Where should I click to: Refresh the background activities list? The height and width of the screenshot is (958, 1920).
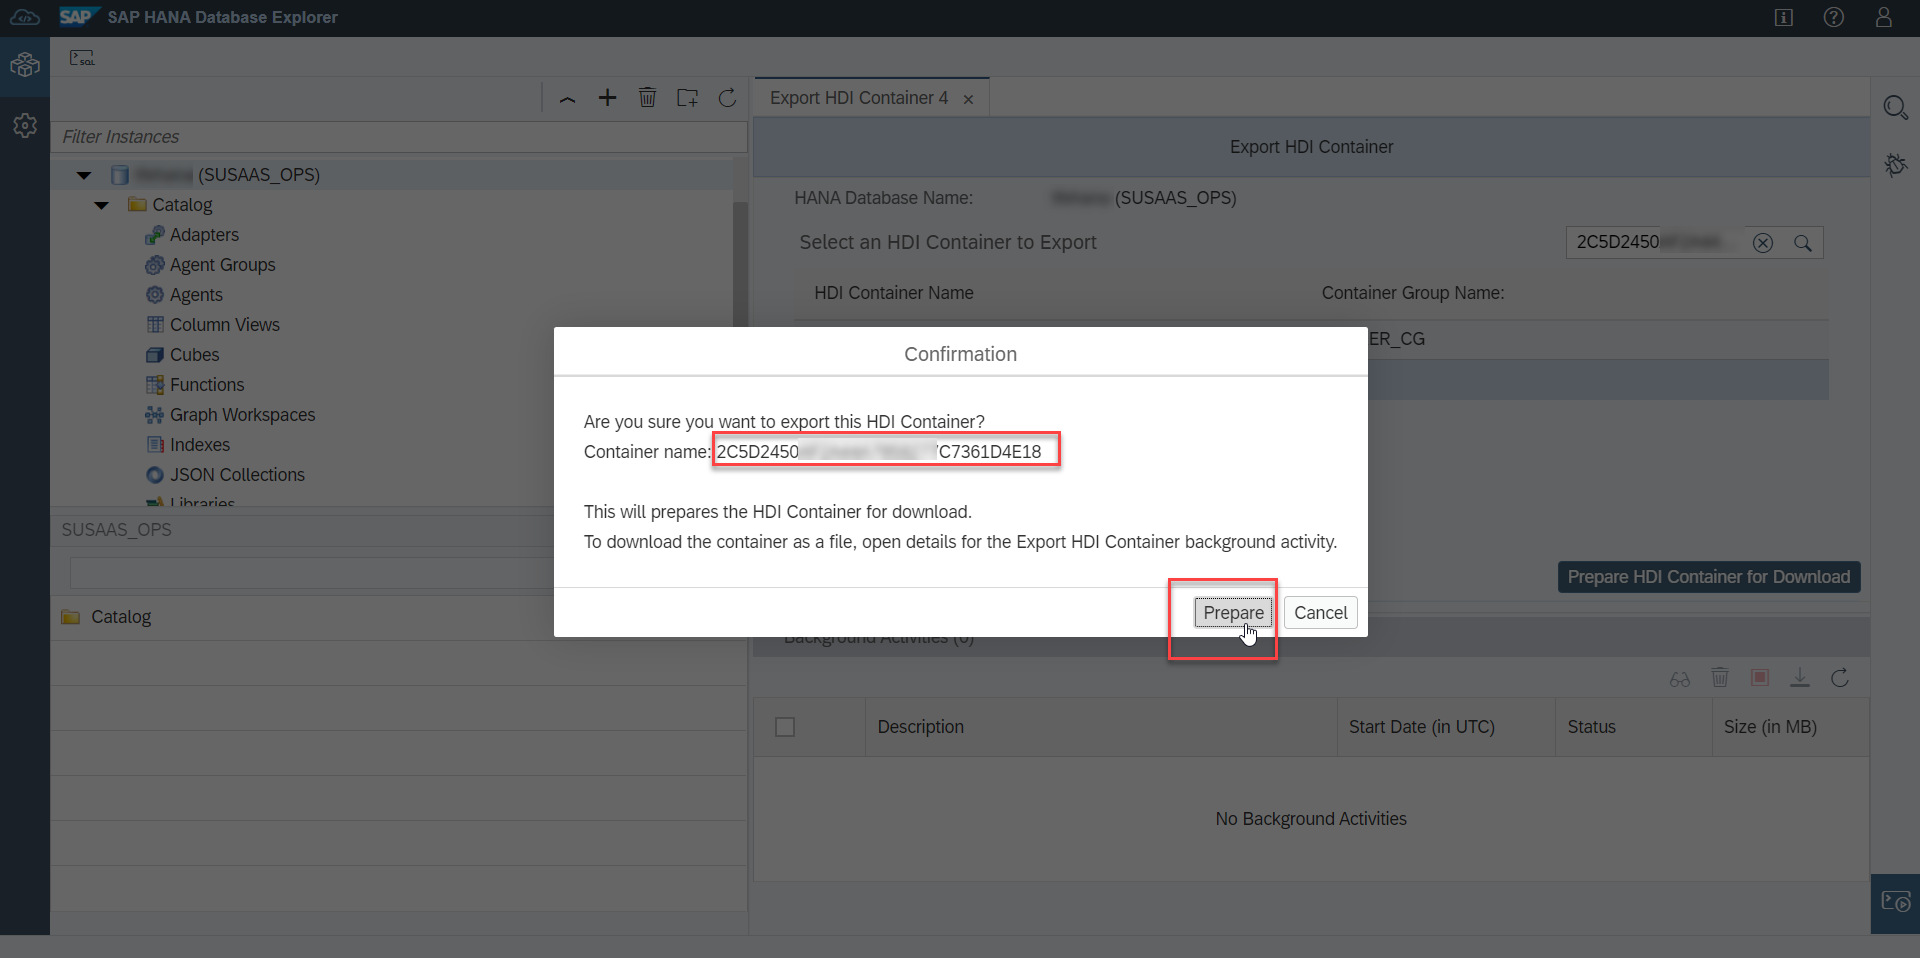pyautogui.click(x=1840, y=678)
